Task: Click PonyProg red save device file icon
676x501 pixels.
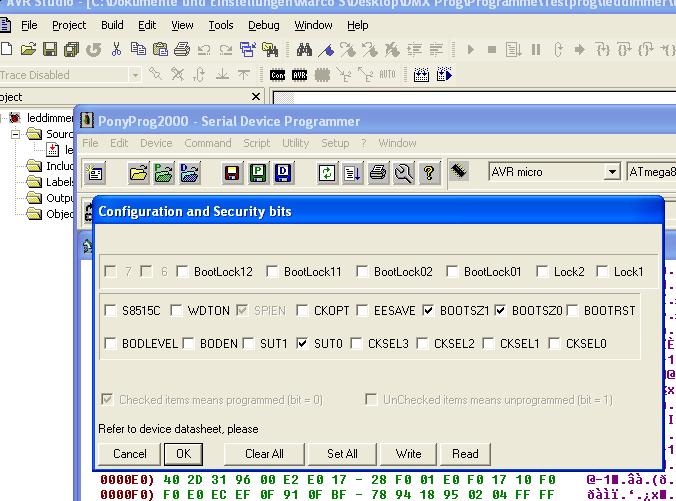Action: [232, 173]
